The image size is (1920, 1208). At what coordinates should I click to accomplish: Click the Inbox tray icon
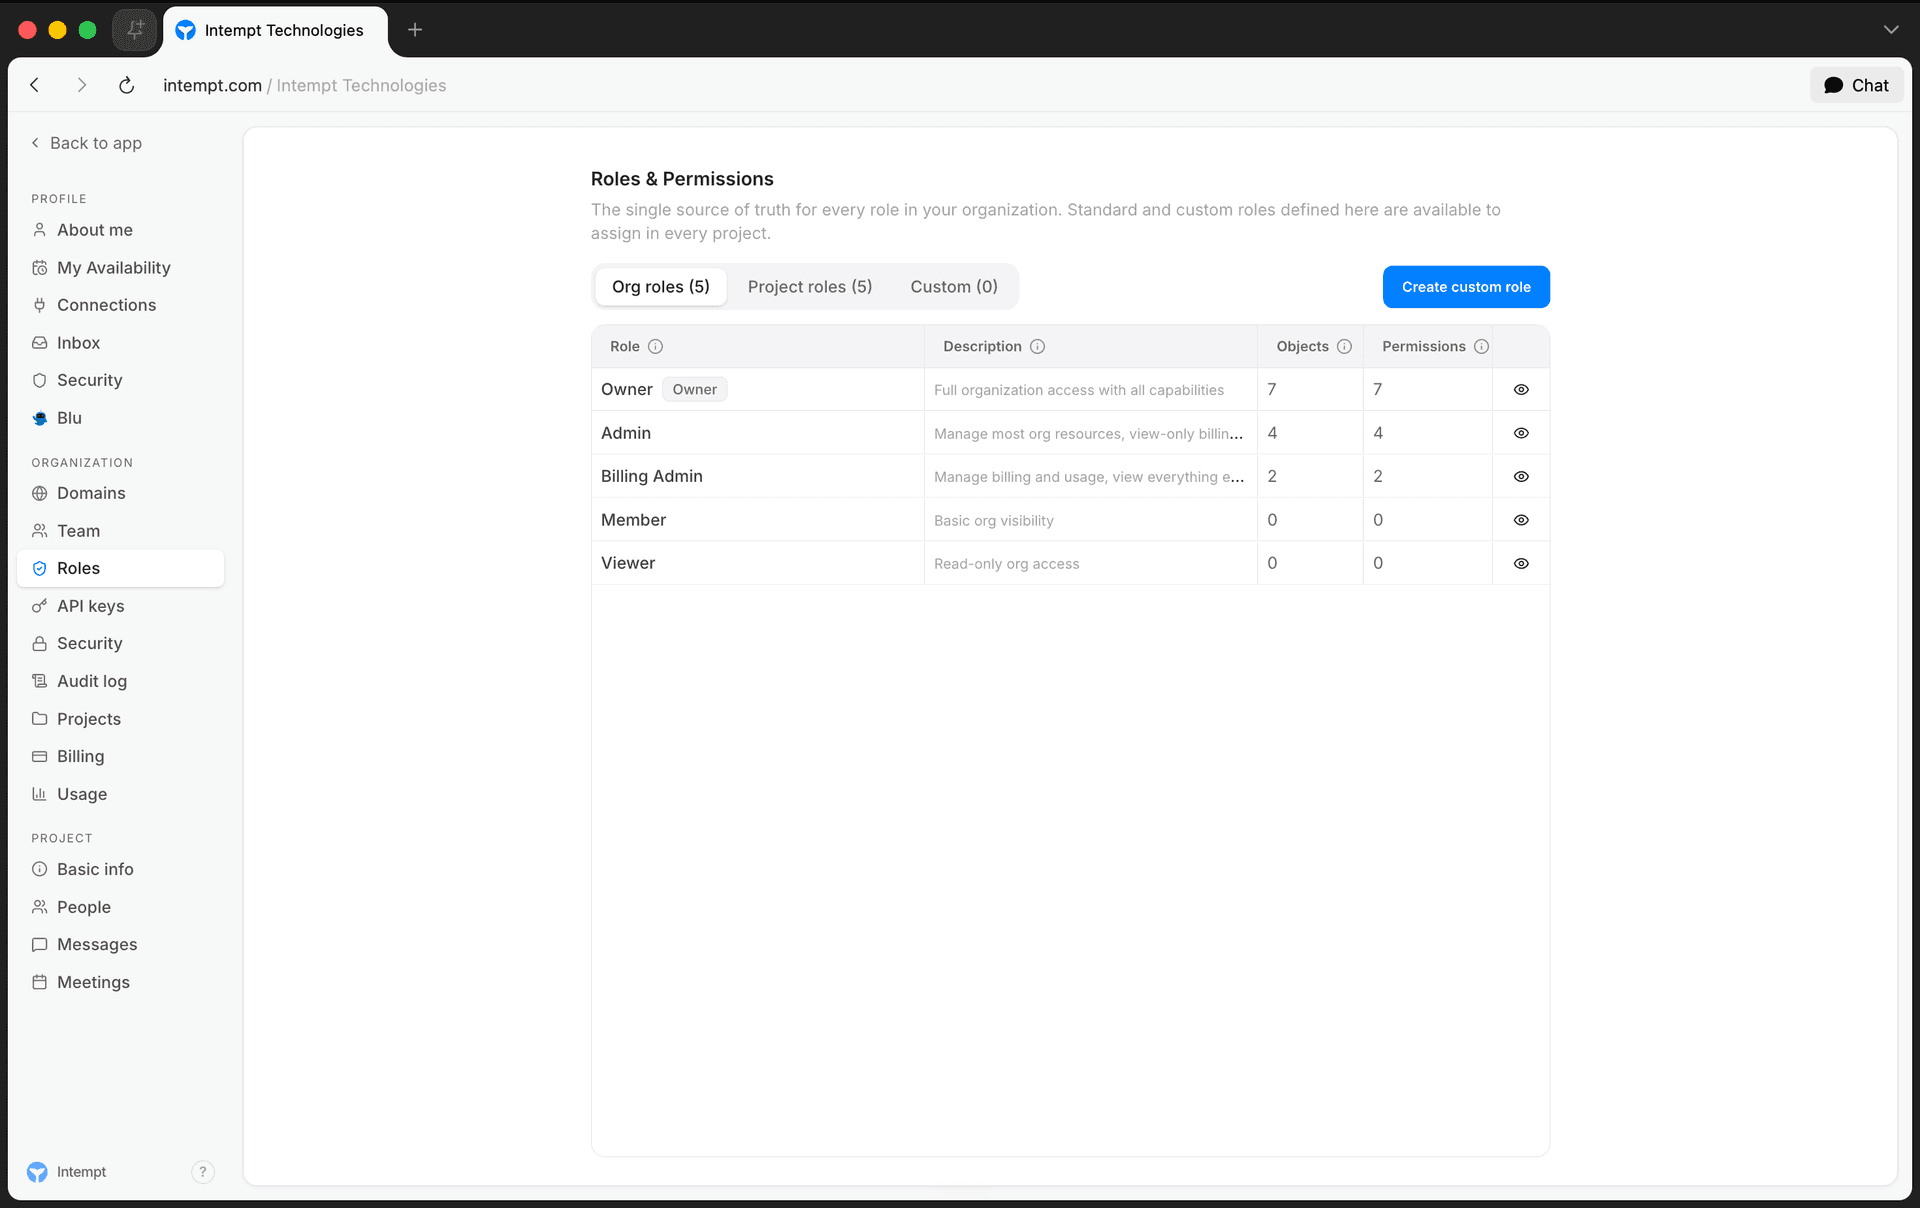pos(40,343)
